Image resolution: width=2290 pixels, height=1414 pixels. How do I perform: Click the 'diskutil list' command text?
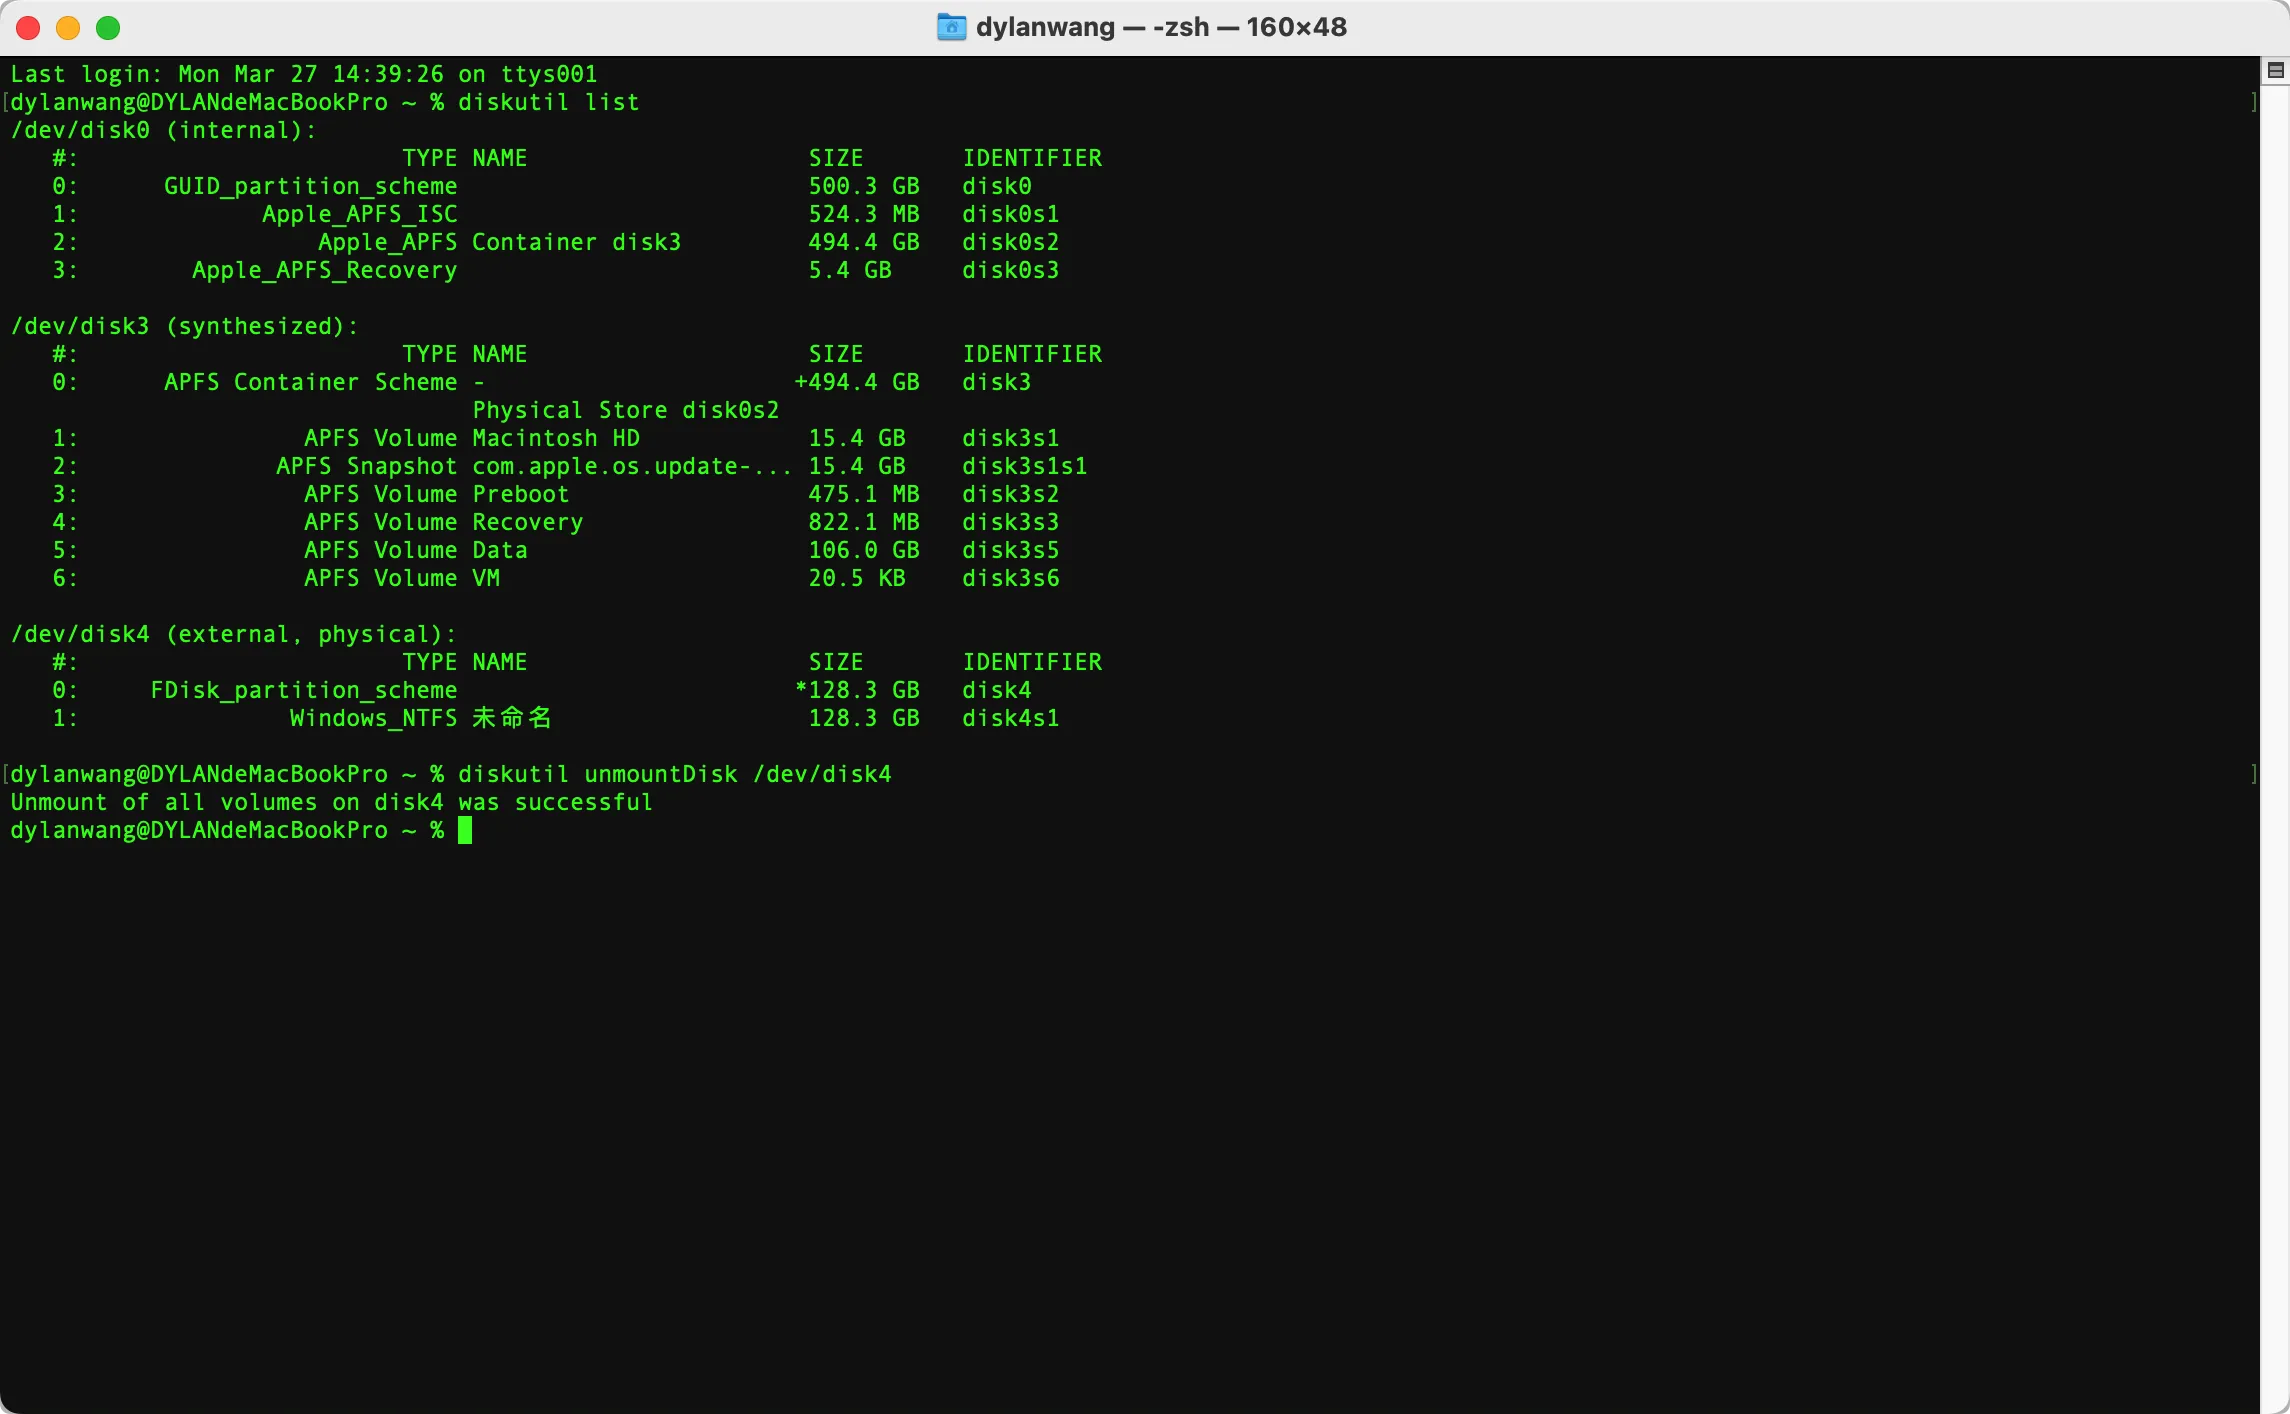tap(548, 102)
